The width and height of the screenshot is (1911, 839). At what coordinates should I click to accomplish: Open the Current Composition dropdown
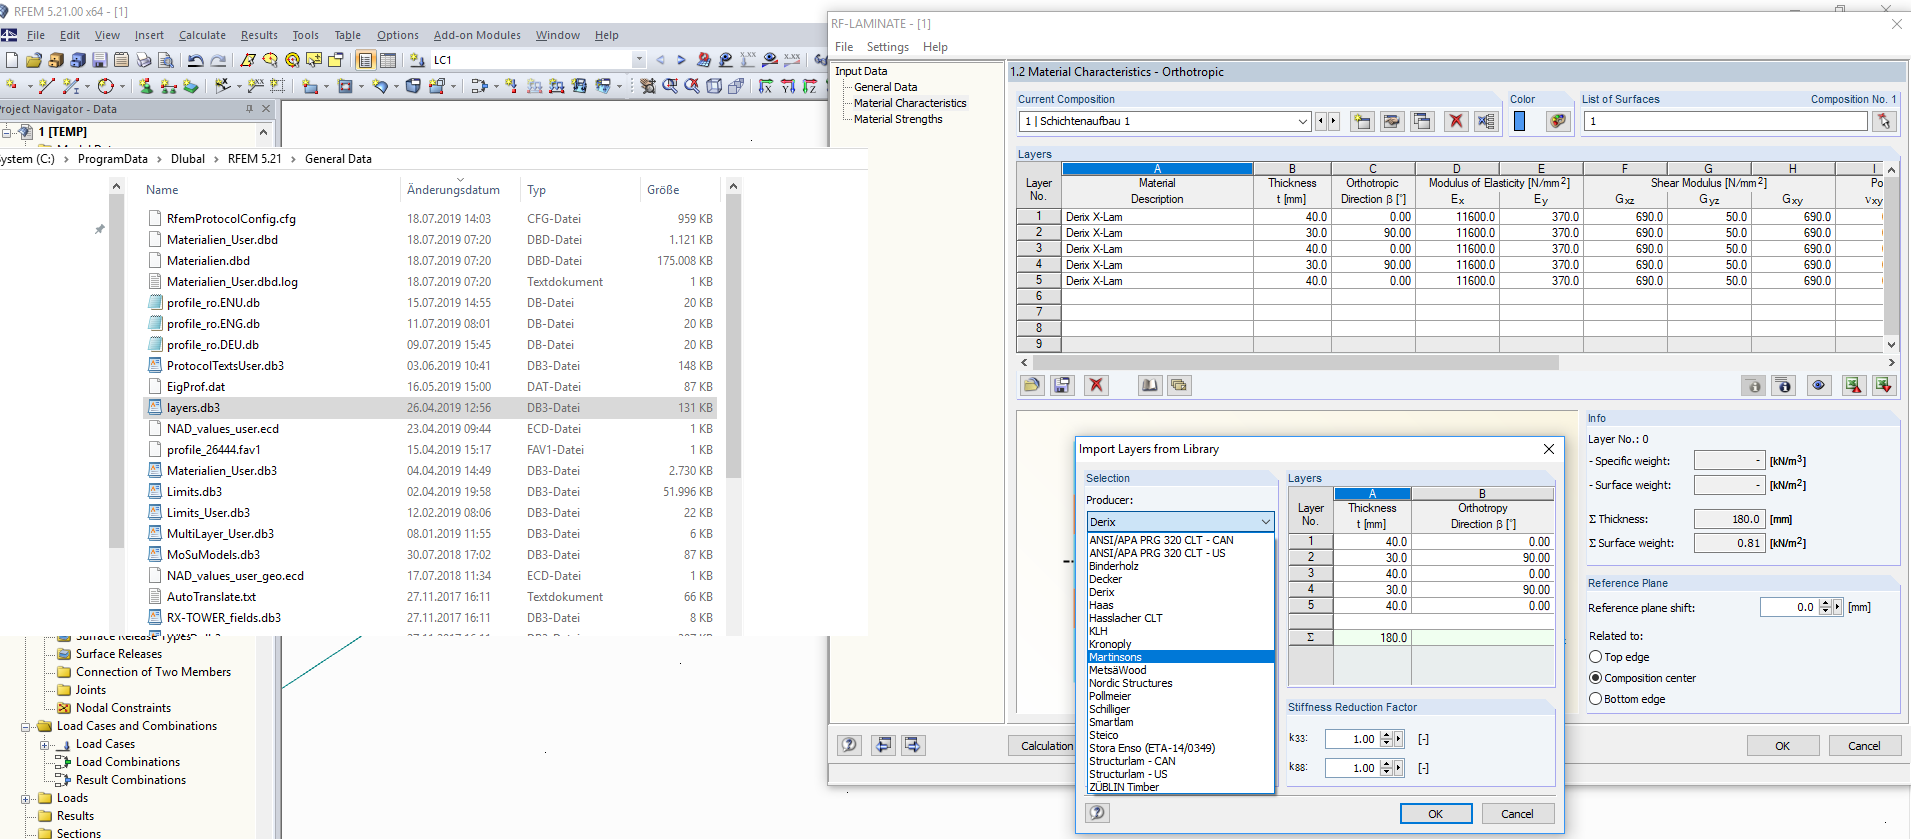[1302, 121]
